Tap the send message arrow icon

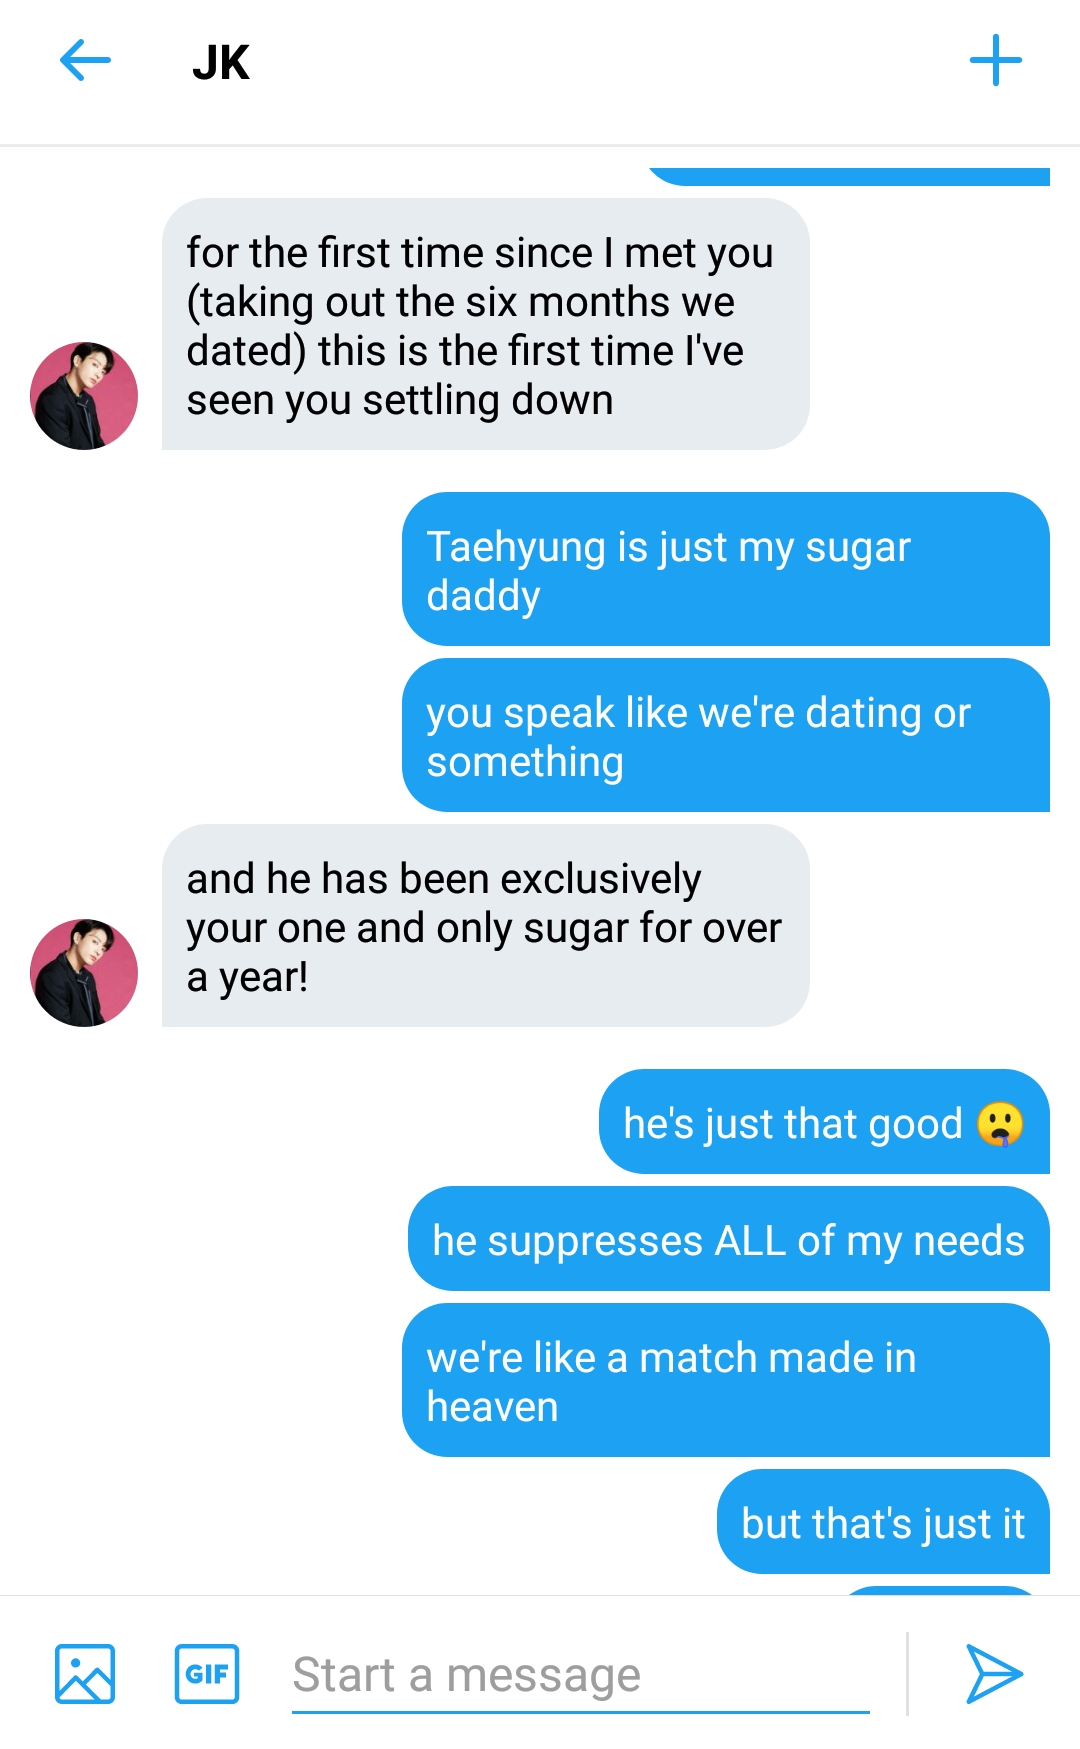click(x=993, y=1673)
